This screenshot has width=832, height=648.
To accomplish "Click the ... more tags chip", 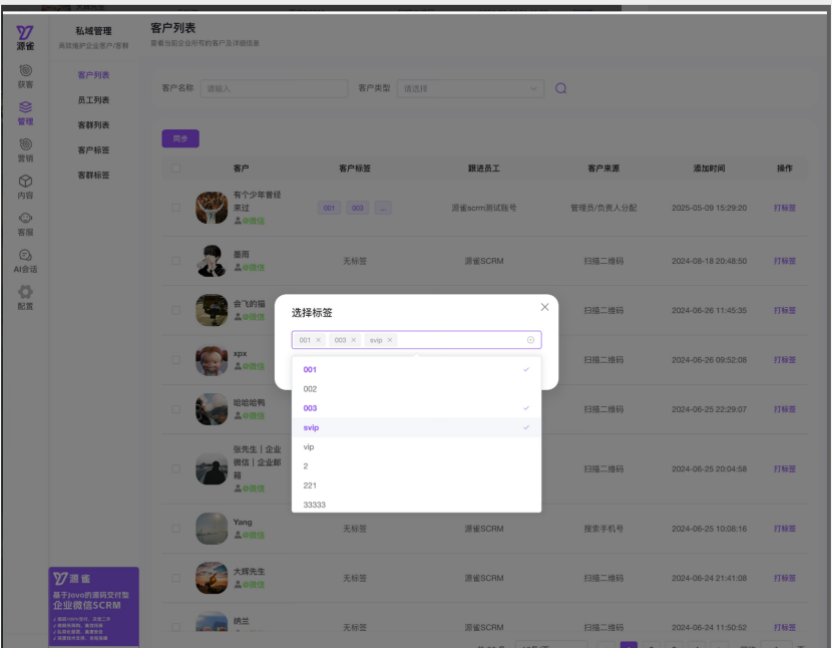I will click(383, 208).
